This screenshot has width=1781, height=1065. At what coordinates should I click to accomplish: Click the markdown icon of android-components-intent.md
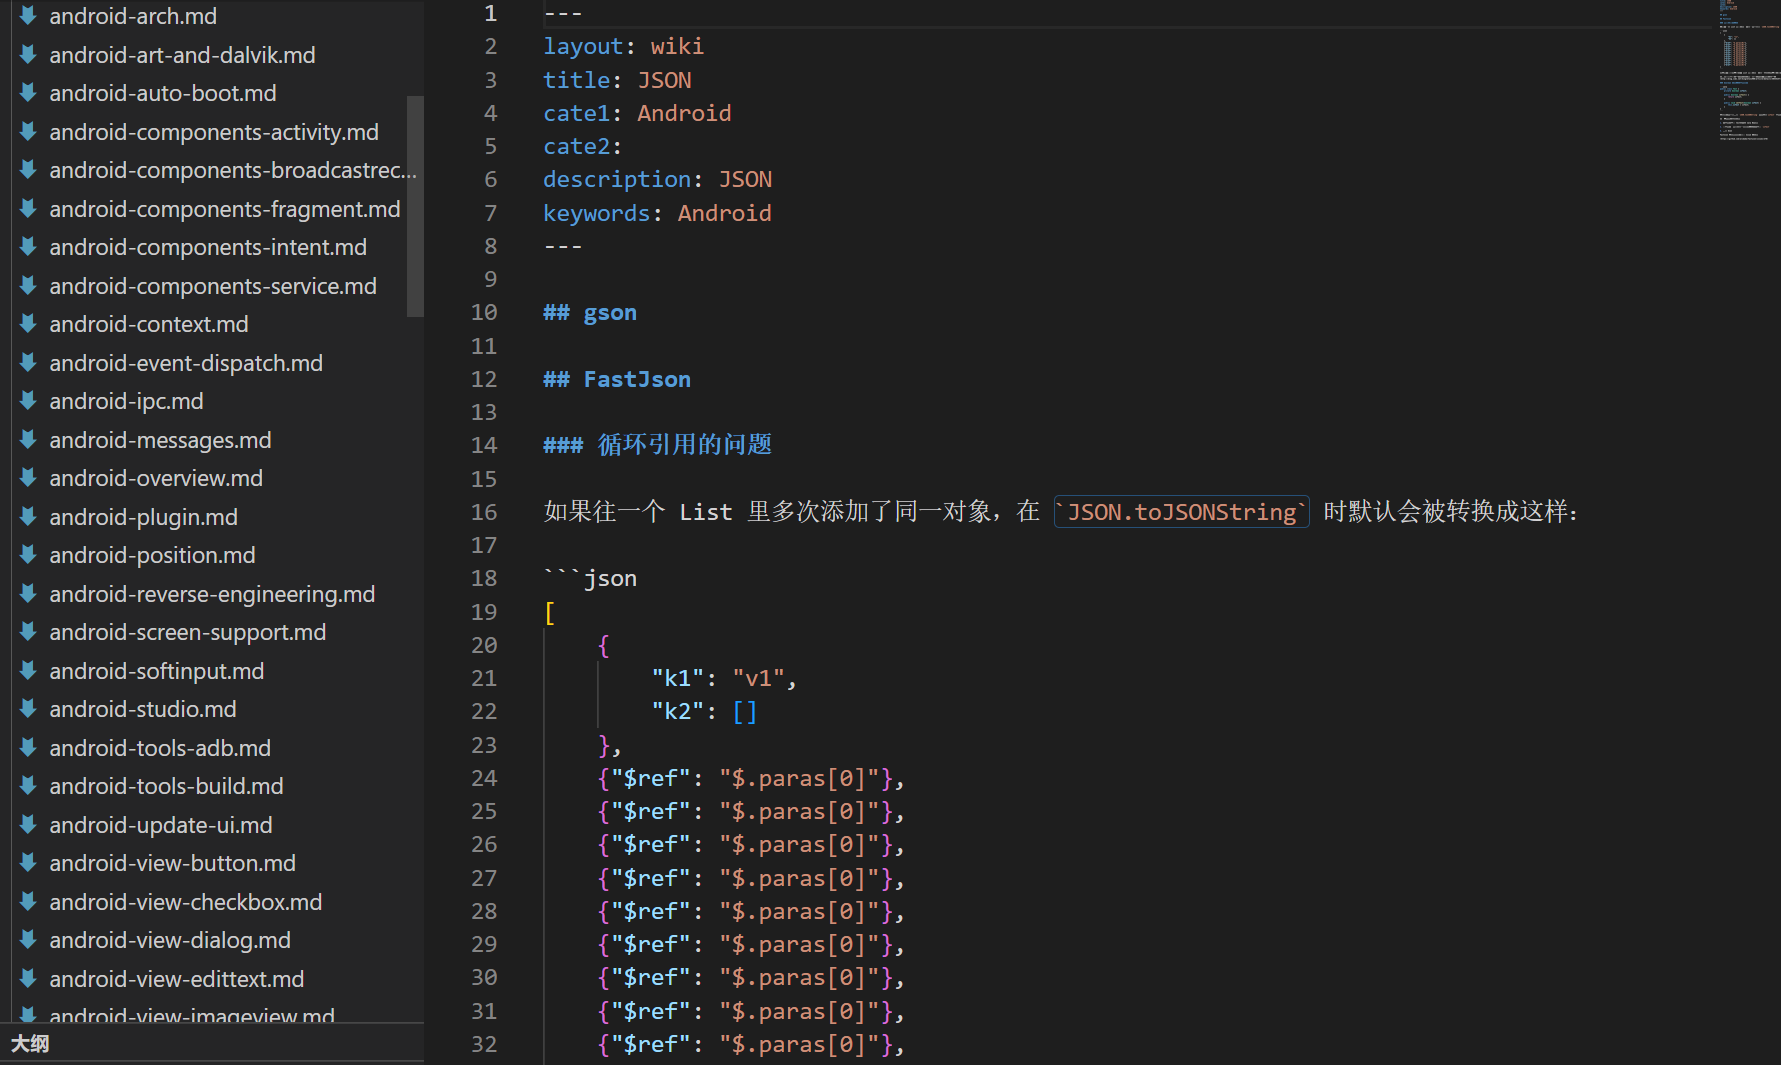click(28, 246)
